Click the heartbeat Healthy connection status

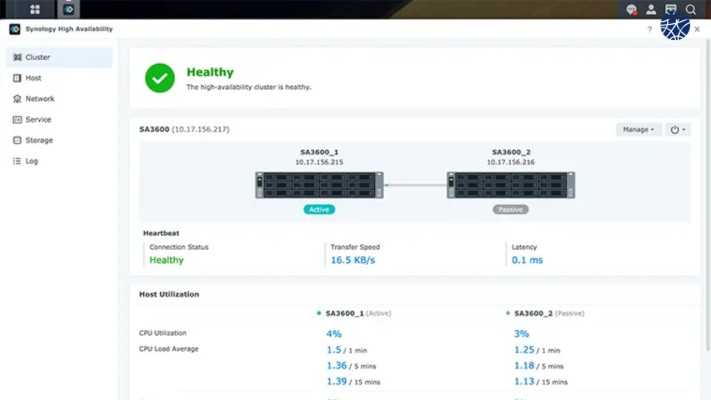tap(166, 260)
